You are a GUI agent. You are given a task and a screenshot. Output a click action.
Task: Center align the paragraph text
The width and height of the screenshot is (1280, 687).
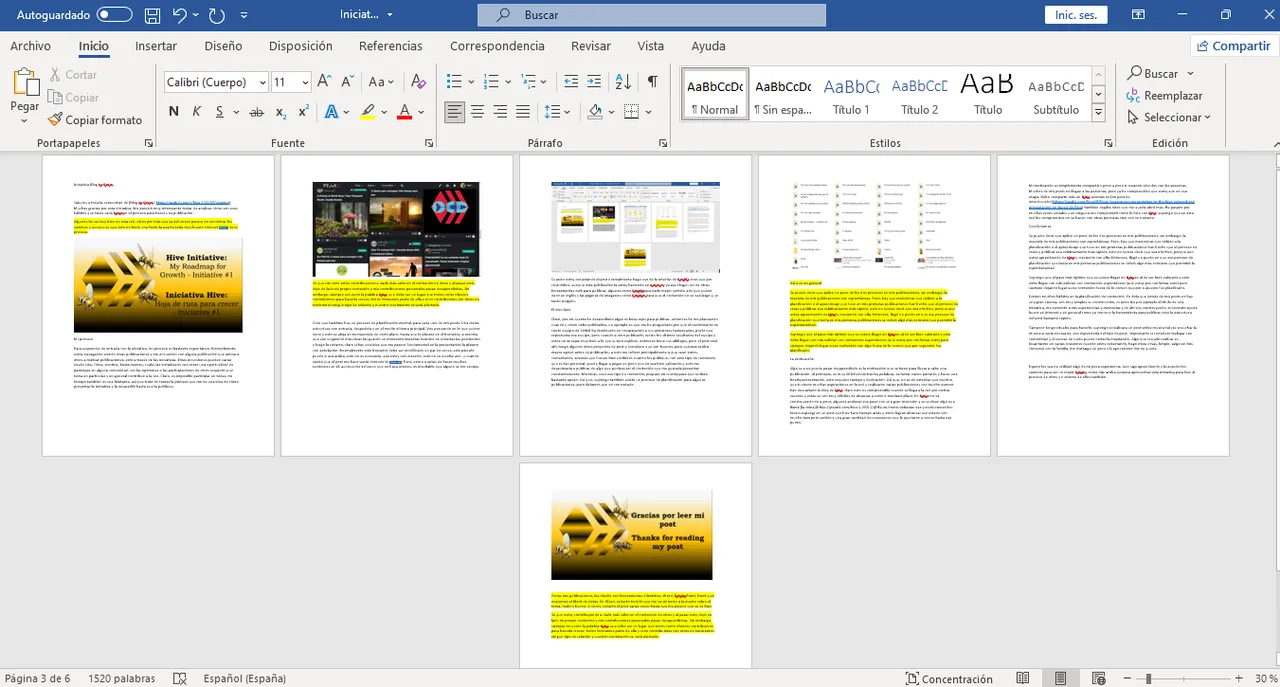[x=477, y=112]
